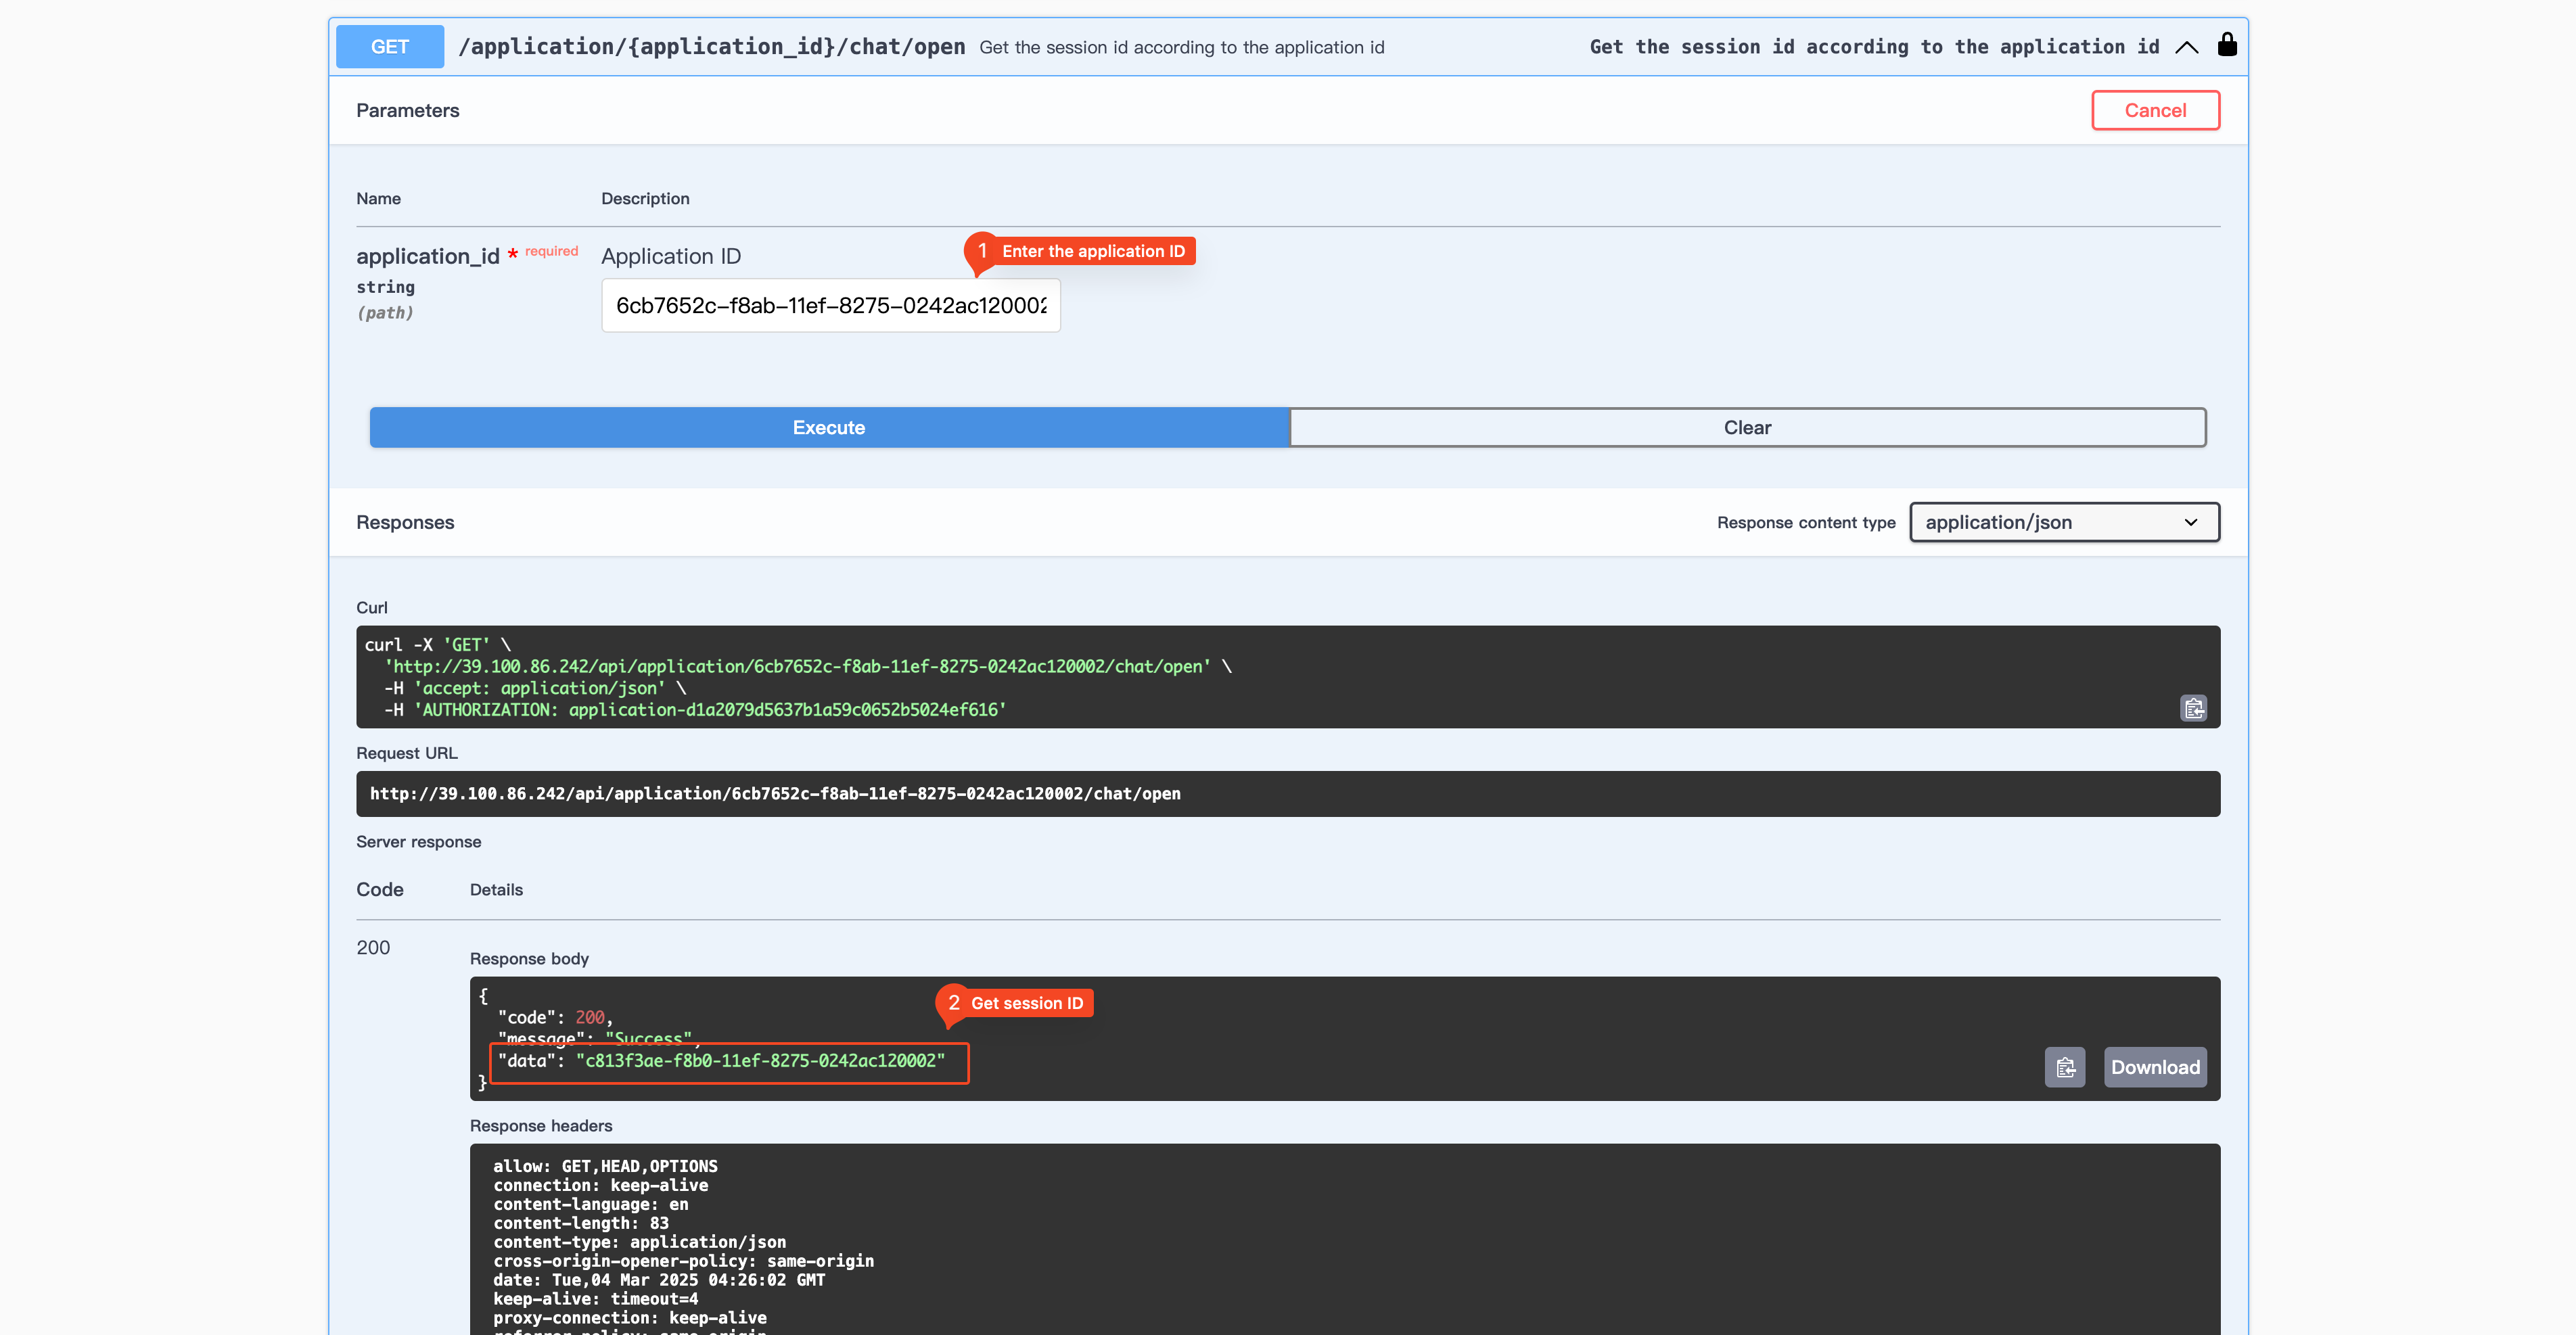Copy the curl command to clipboard
Screen dimensions: 2576x1335
pyautogui.click(x=2193, y=708)
